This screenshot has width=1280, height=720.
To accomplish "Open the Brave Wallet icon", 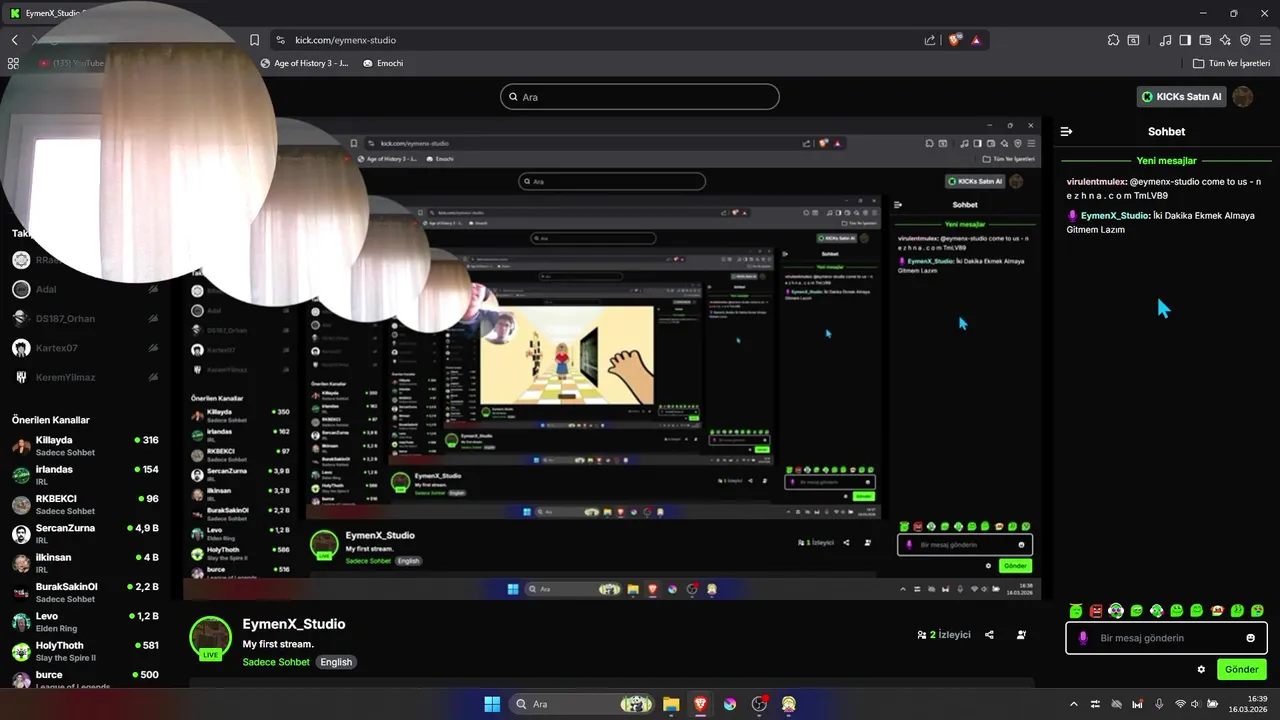I will pos(1205,40).
